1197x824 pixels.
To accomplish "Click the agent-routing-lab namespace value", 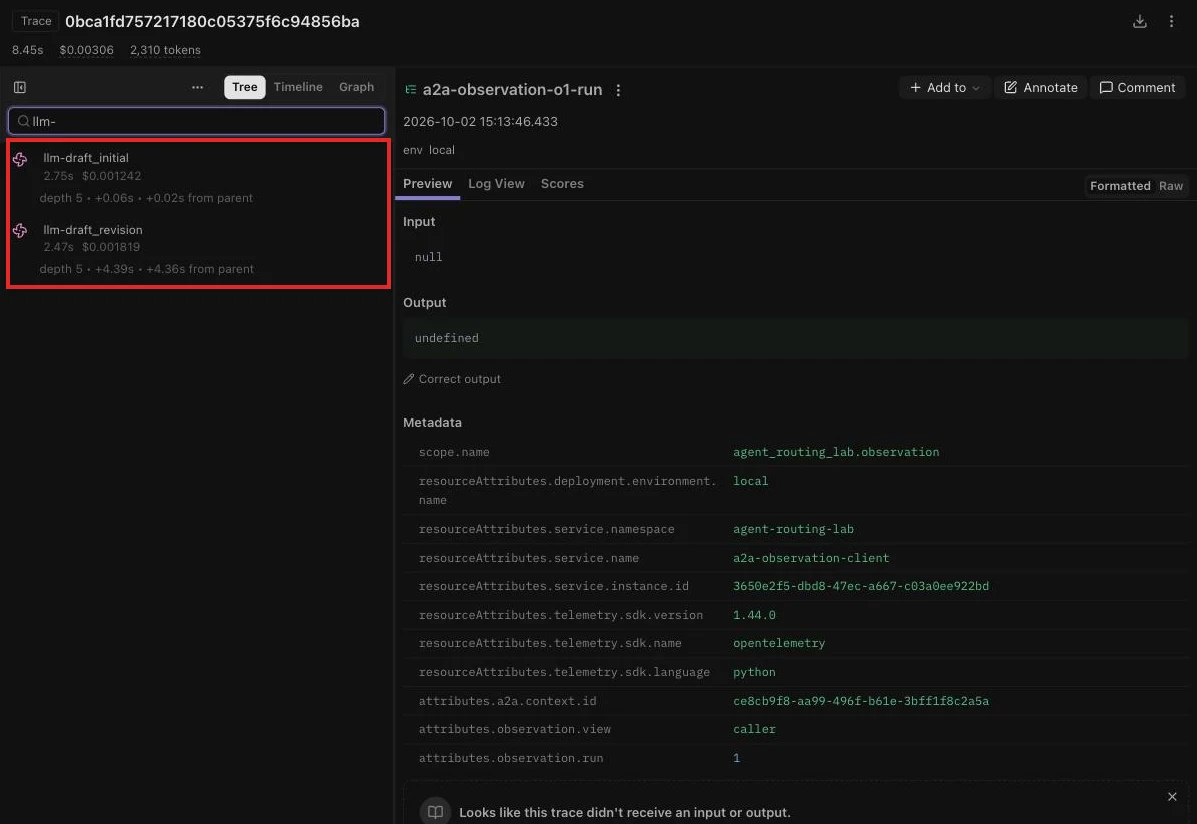I will pos(793,529).
